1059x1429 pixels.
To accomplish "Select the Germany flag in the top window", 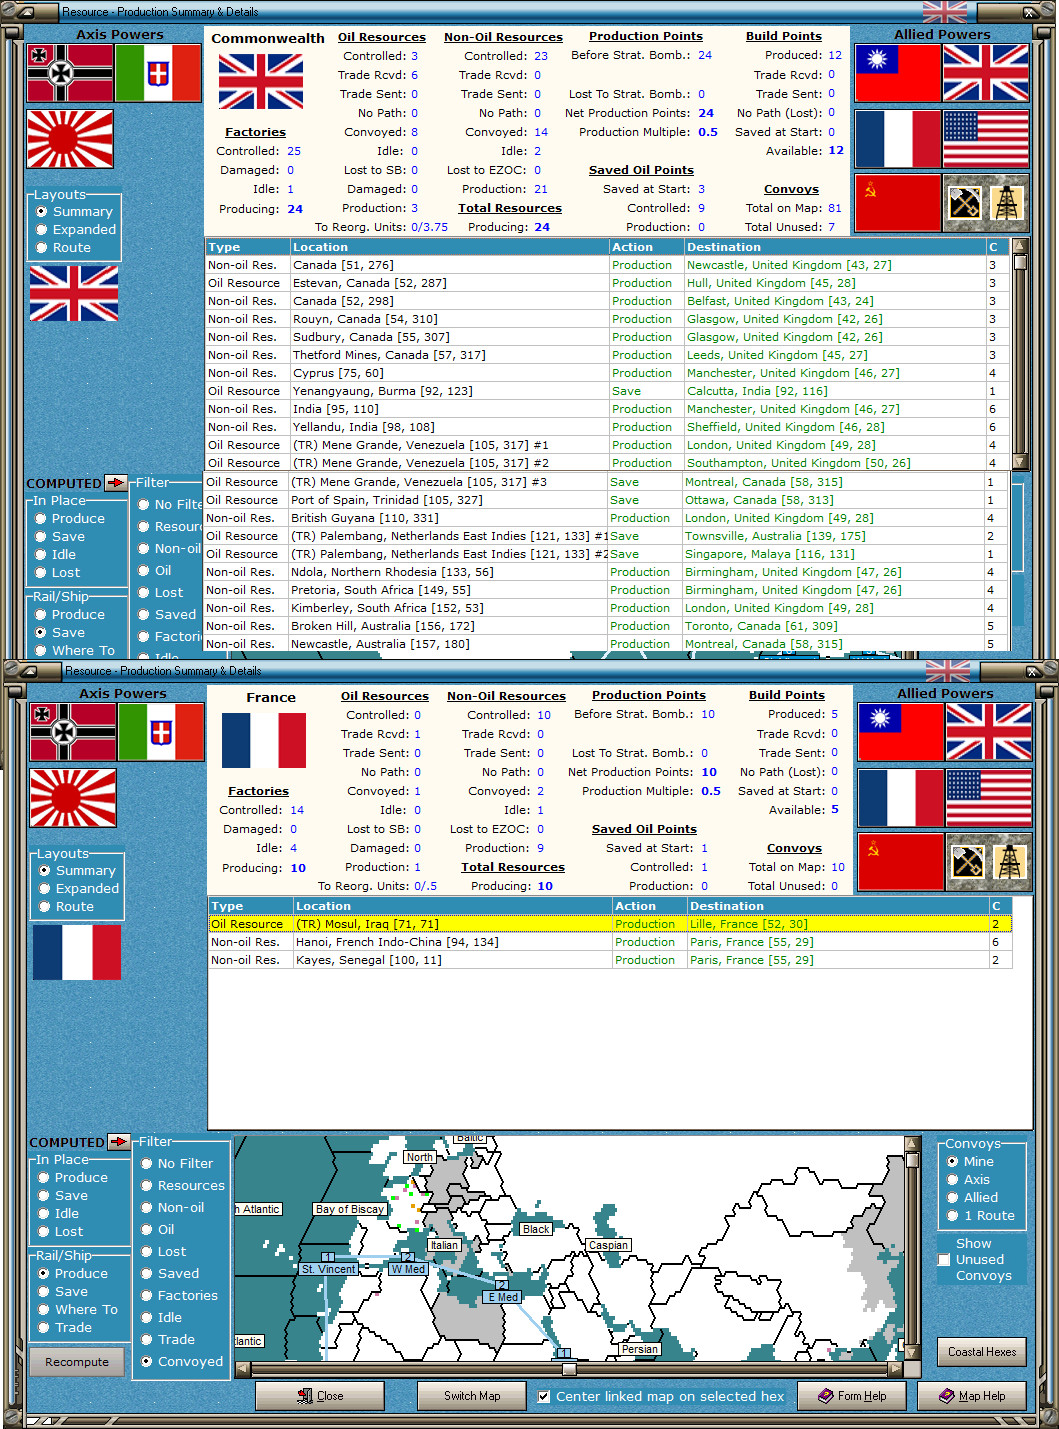I will pyautogui.click(x=70, y=74).
